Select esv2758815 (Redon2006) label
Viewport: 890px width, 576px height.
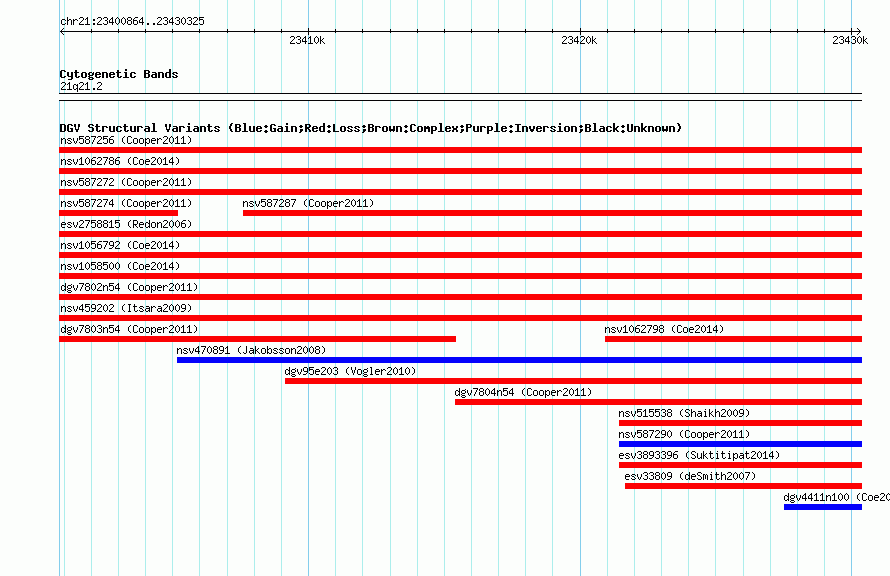pos(126,224)
